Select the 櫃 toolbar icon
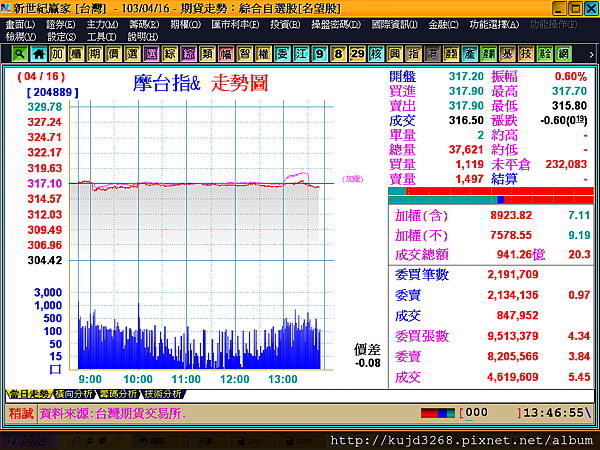This screenshot has width=600, height=450. (x=76, y=54)
